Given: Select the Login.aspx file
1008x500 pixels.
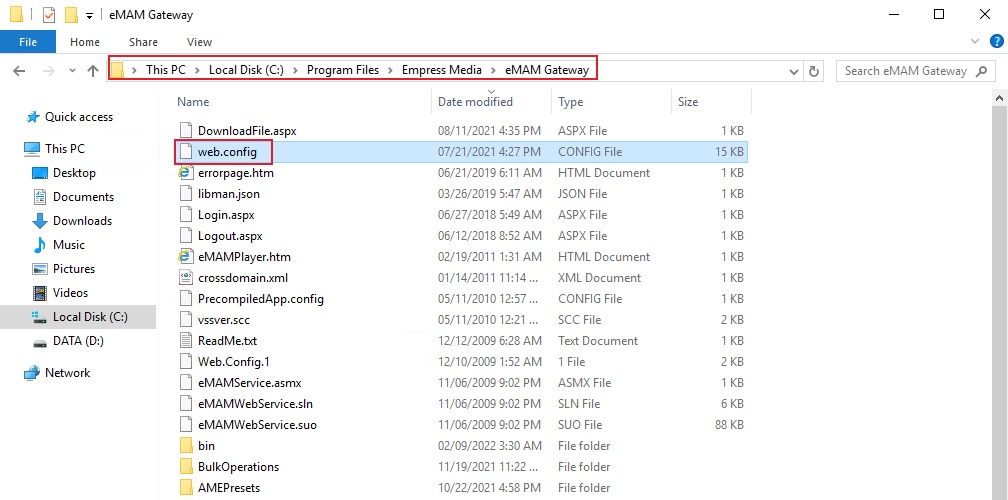Looking at the screenshot, I should tap(226, 215).
